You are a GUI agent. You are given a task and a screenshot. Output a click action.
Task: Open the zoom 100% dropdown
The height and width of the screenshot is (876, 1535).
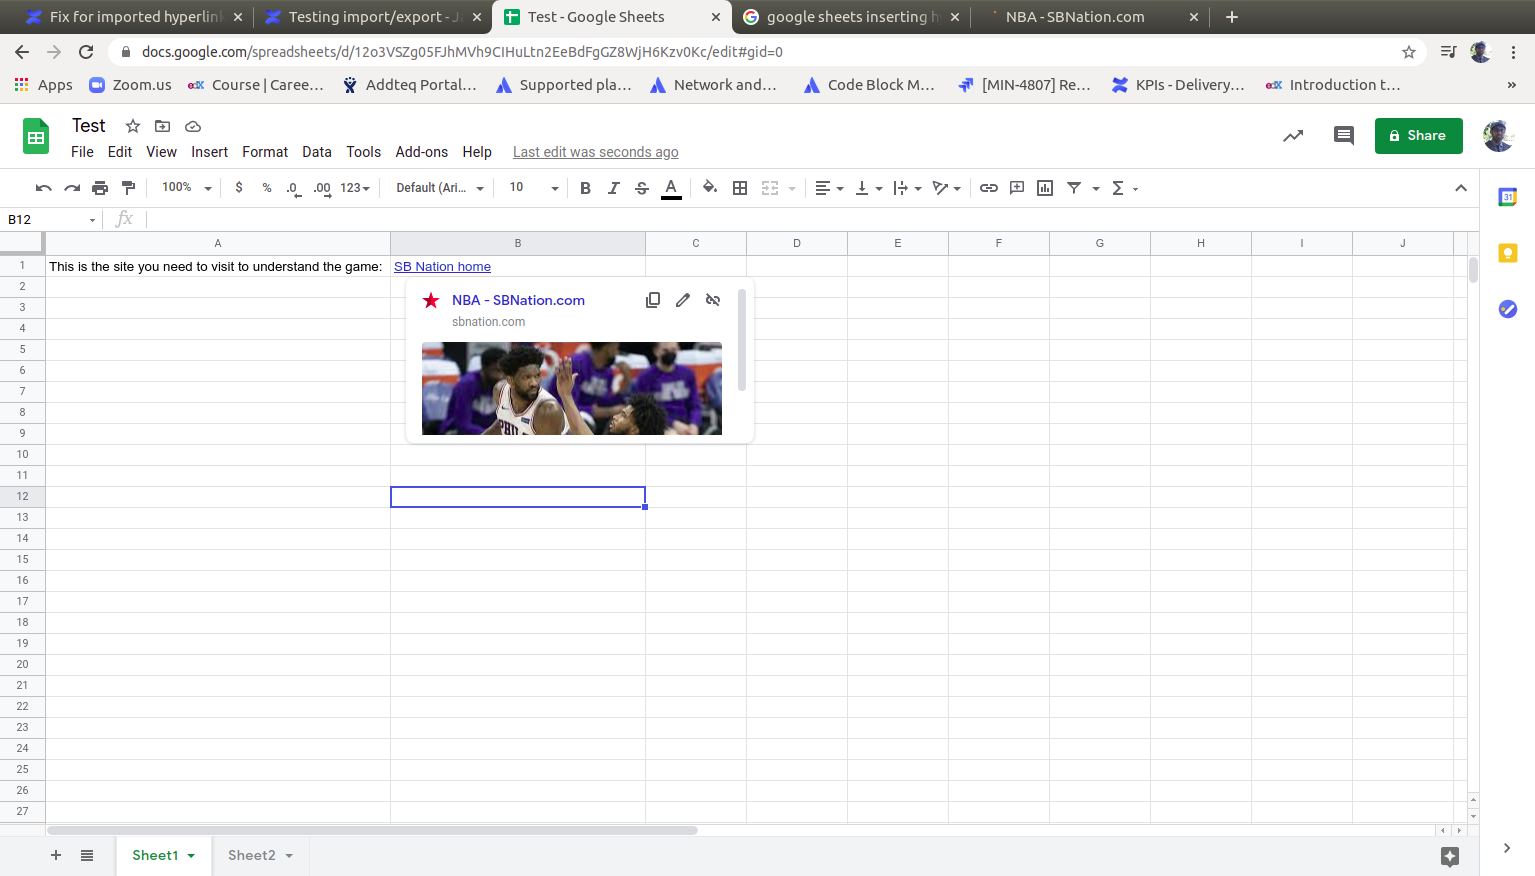(187, 188)
